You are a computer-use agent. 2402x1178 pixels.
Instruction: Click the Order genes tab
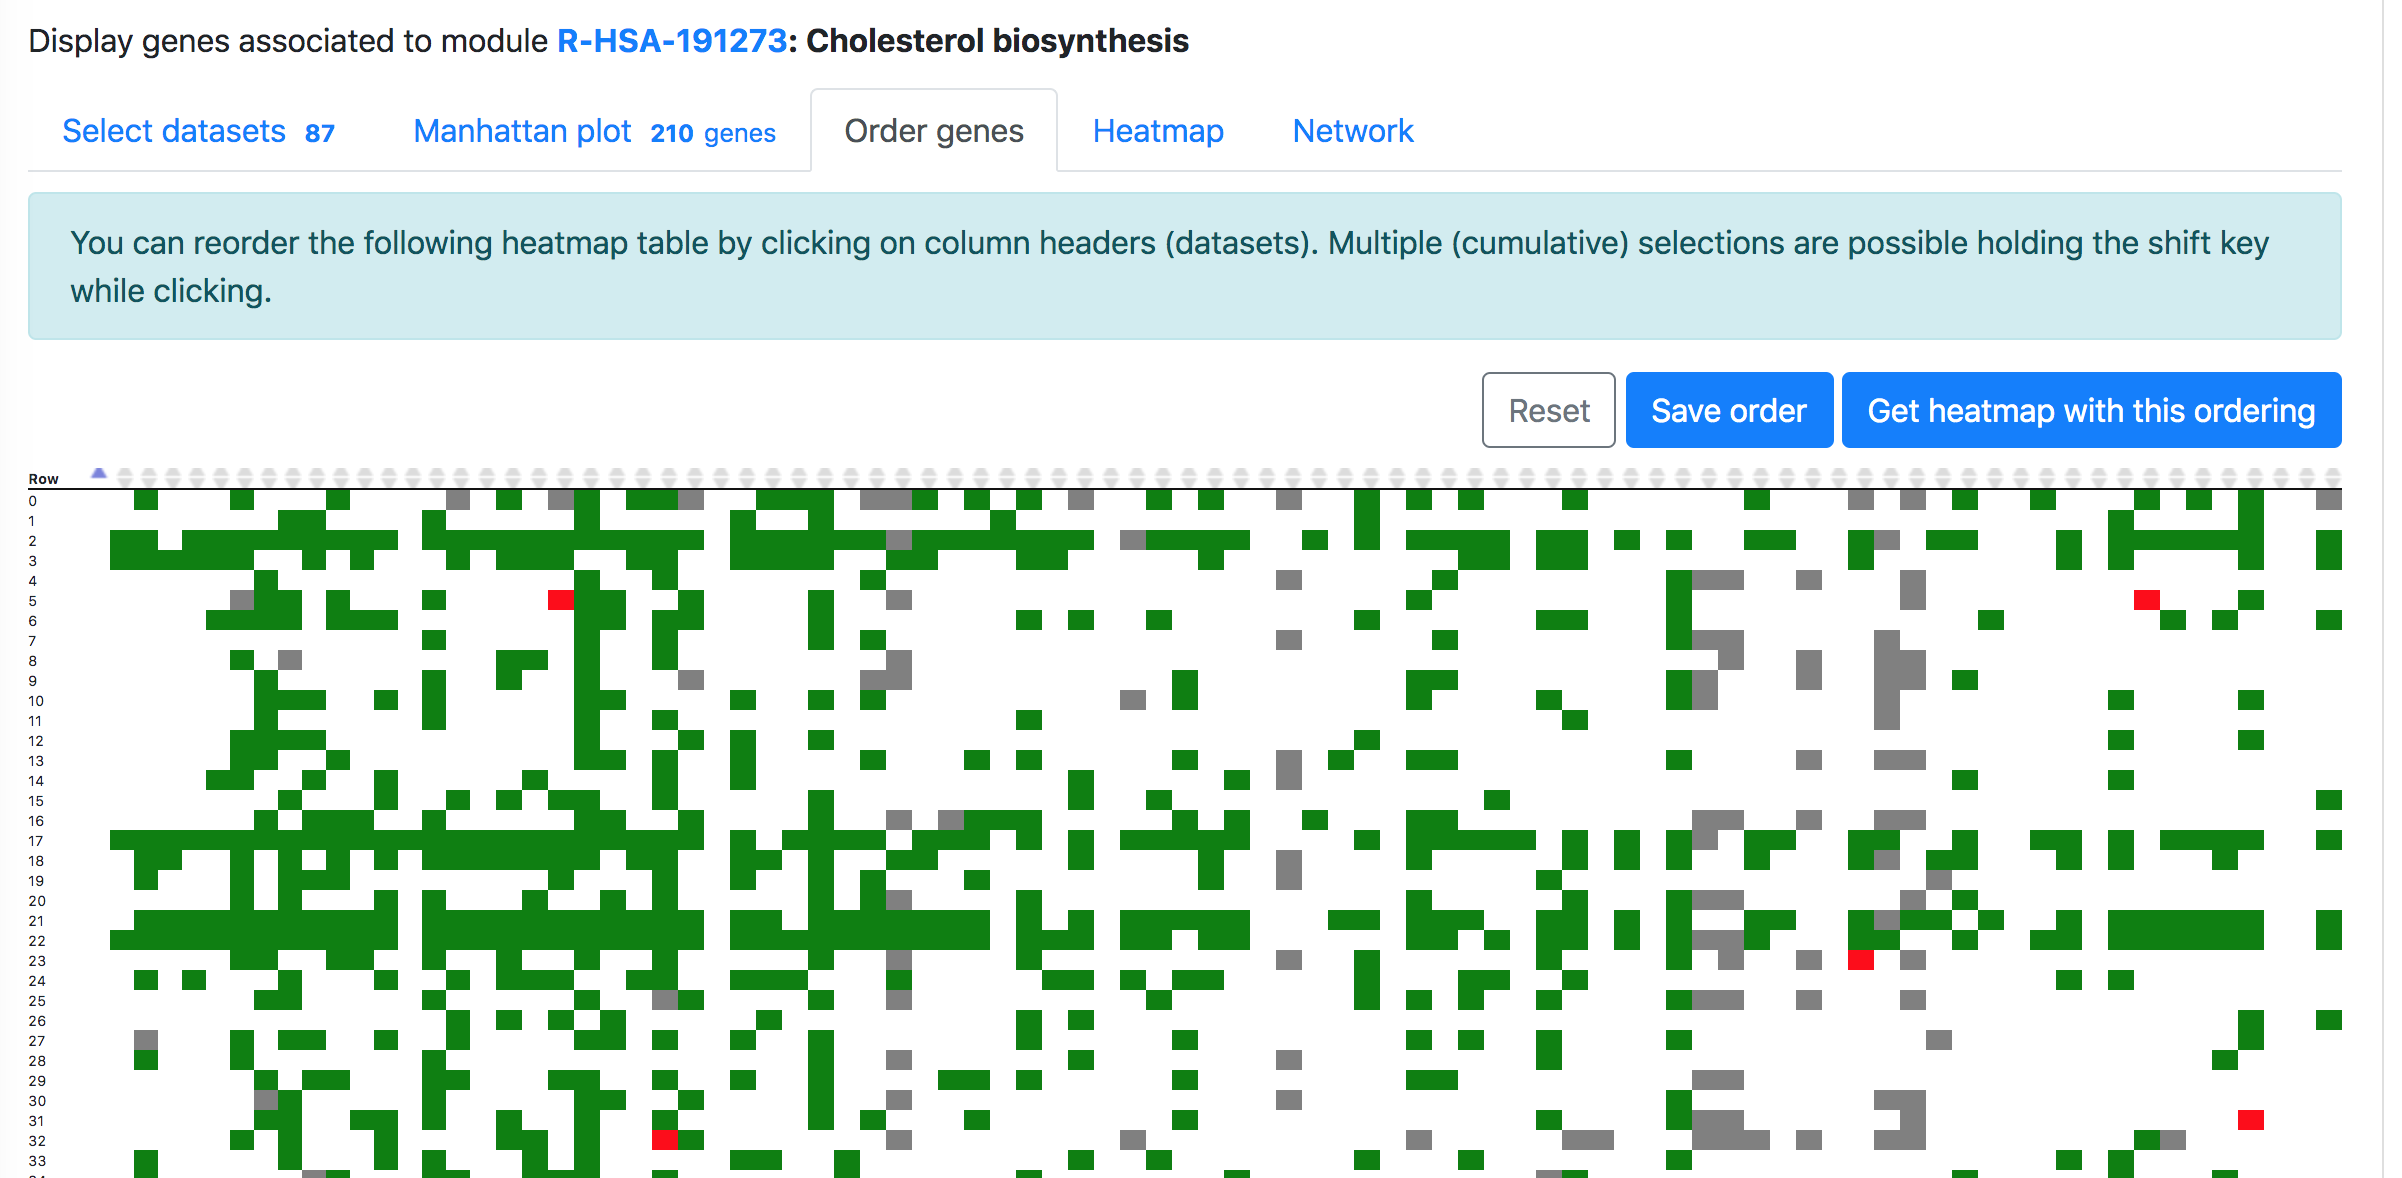[x=936, y=130]
